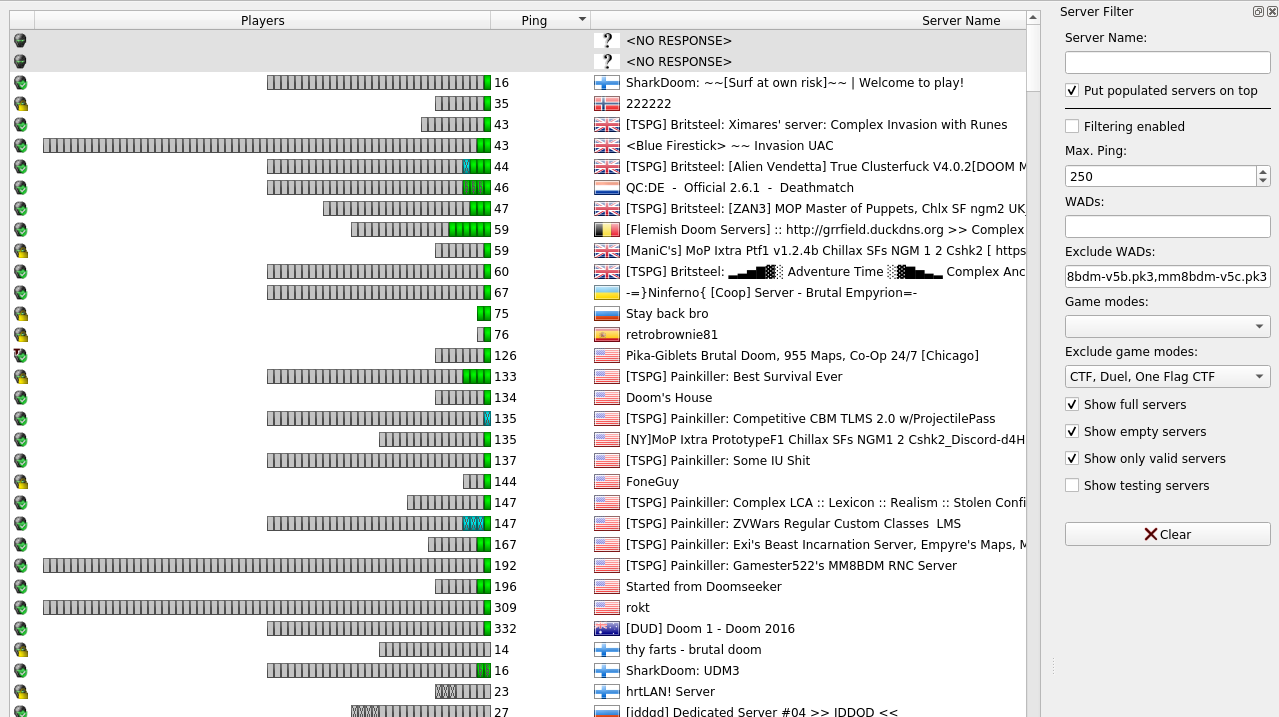The height and width of the screenshot is (717, 1279).
Task: Click the locked server icon for Stay back bro
Action: point(20,314)
